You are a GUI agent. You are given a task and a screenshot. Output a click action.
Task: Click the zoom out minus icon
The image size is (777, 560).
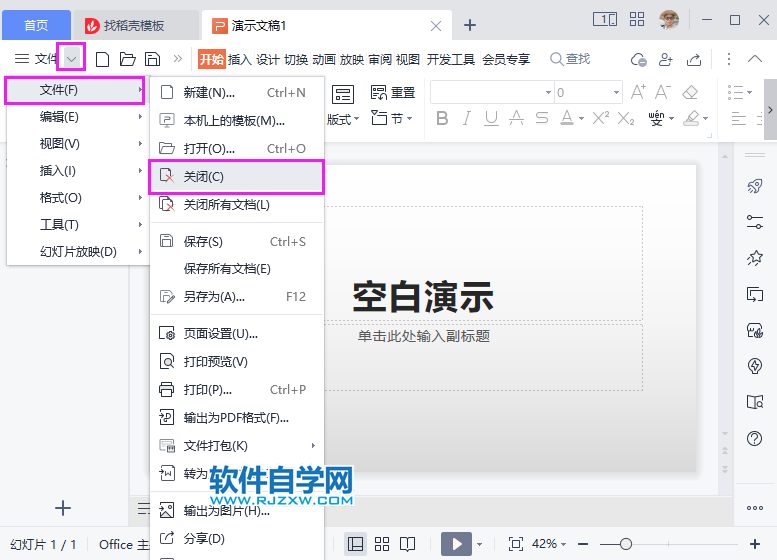pos(583,544)
